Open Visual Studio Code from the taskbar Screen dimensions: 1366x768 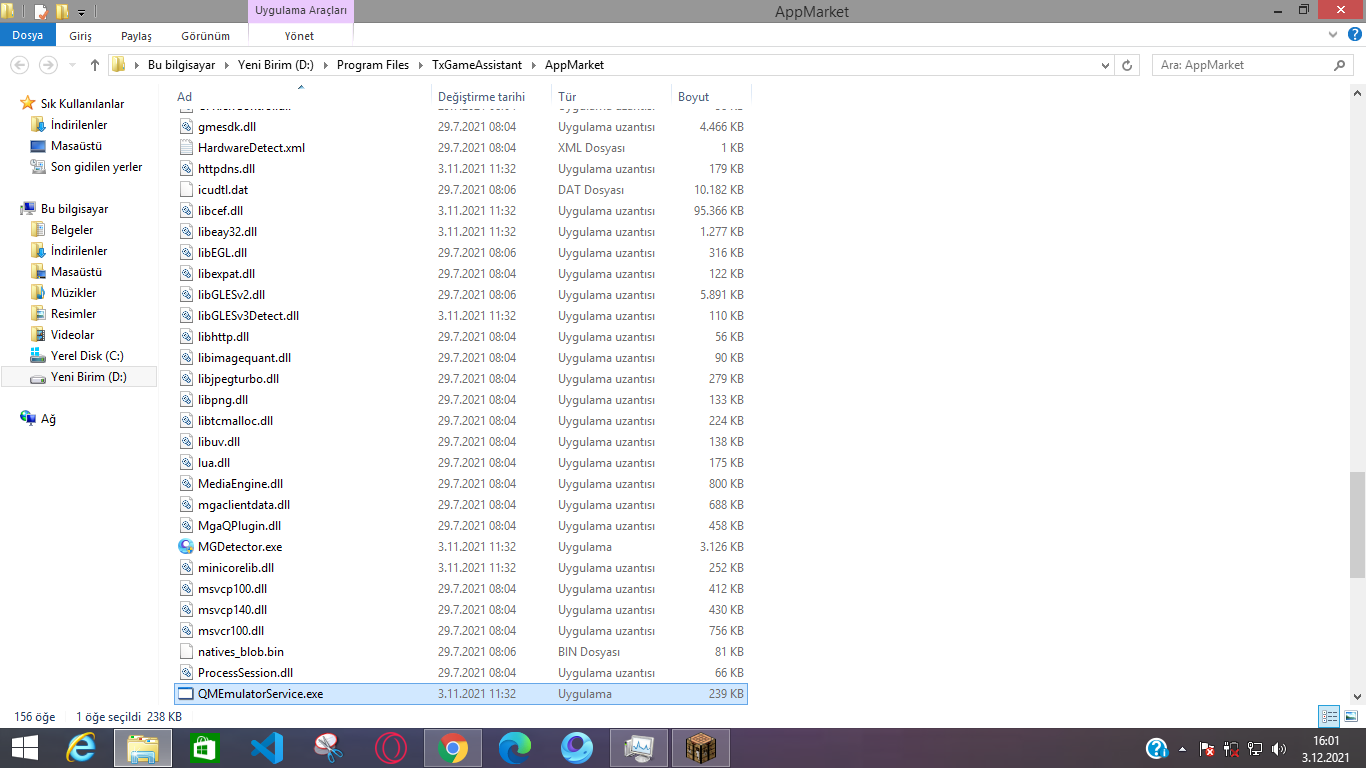(x=268, y=748)
